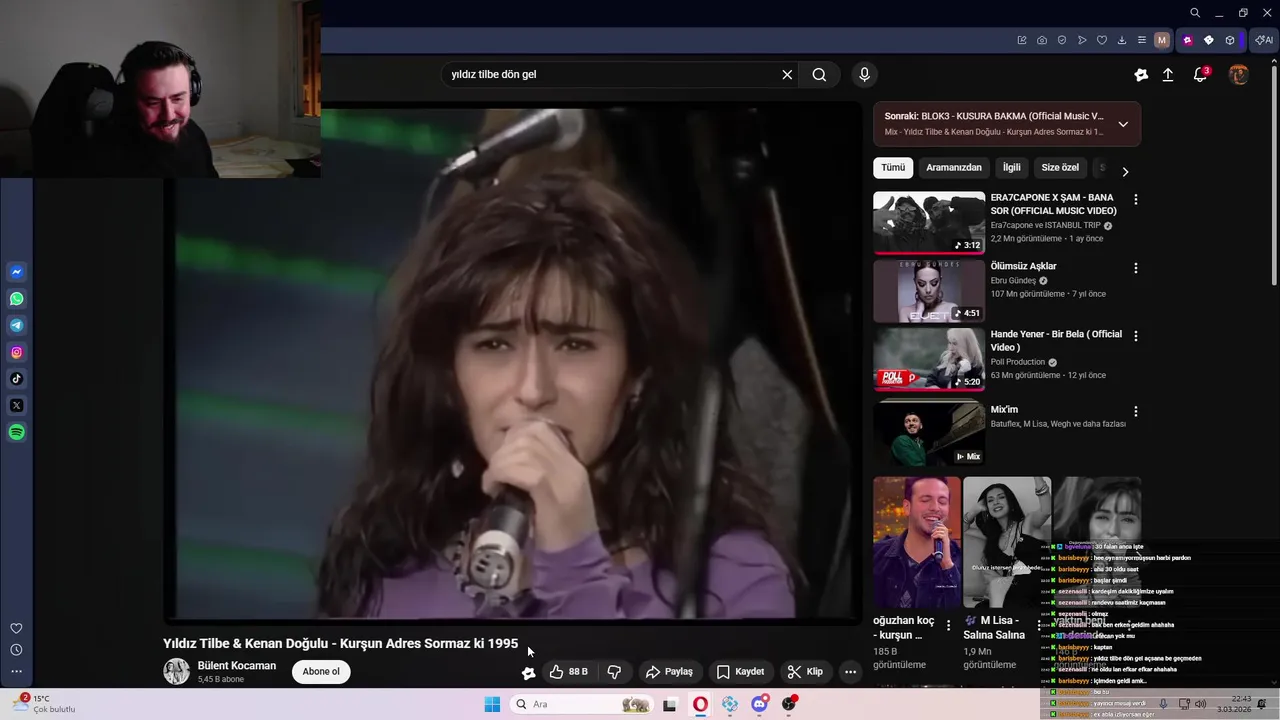Click the YouTube search magnifier button
The image size is (1280, 720).
click(x=819, y=74)
